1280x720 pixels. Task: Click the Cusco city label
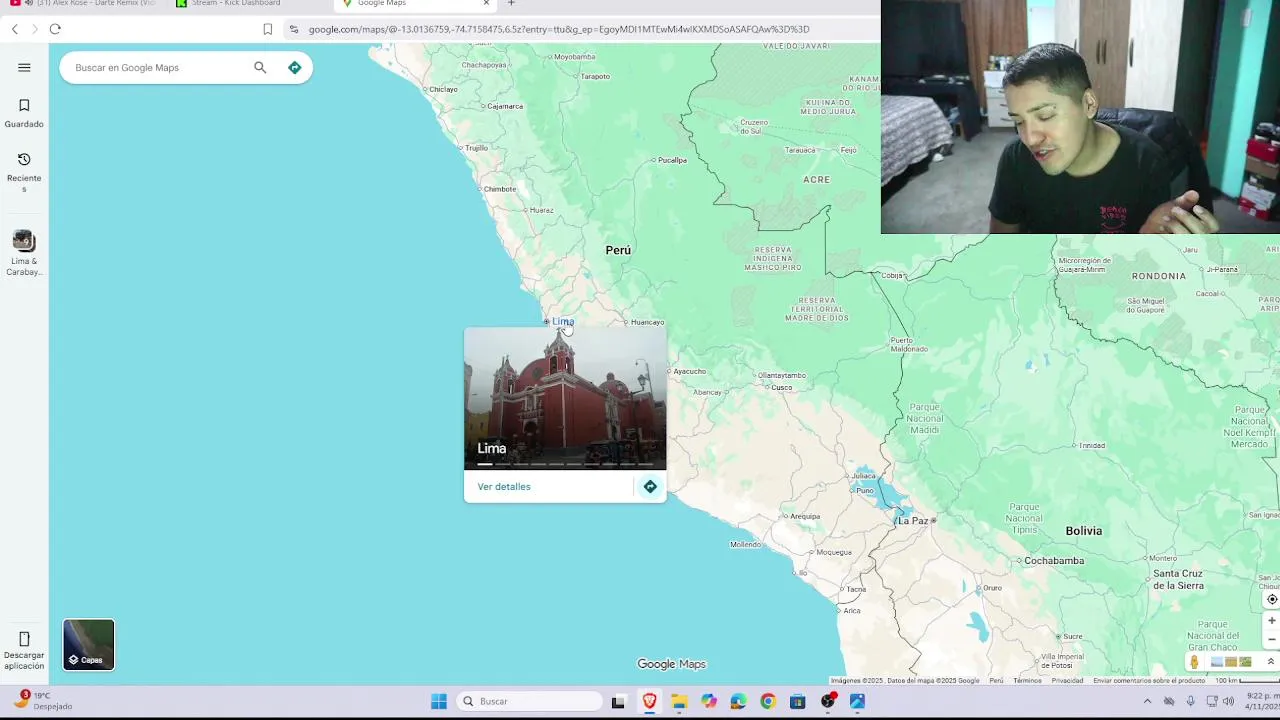782,387
